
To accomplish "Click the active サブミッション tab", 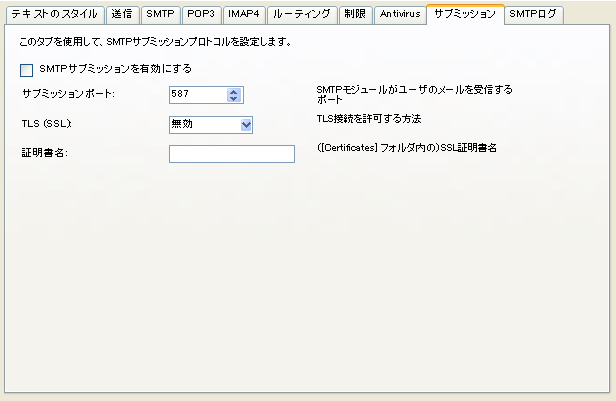I will 464,15.
